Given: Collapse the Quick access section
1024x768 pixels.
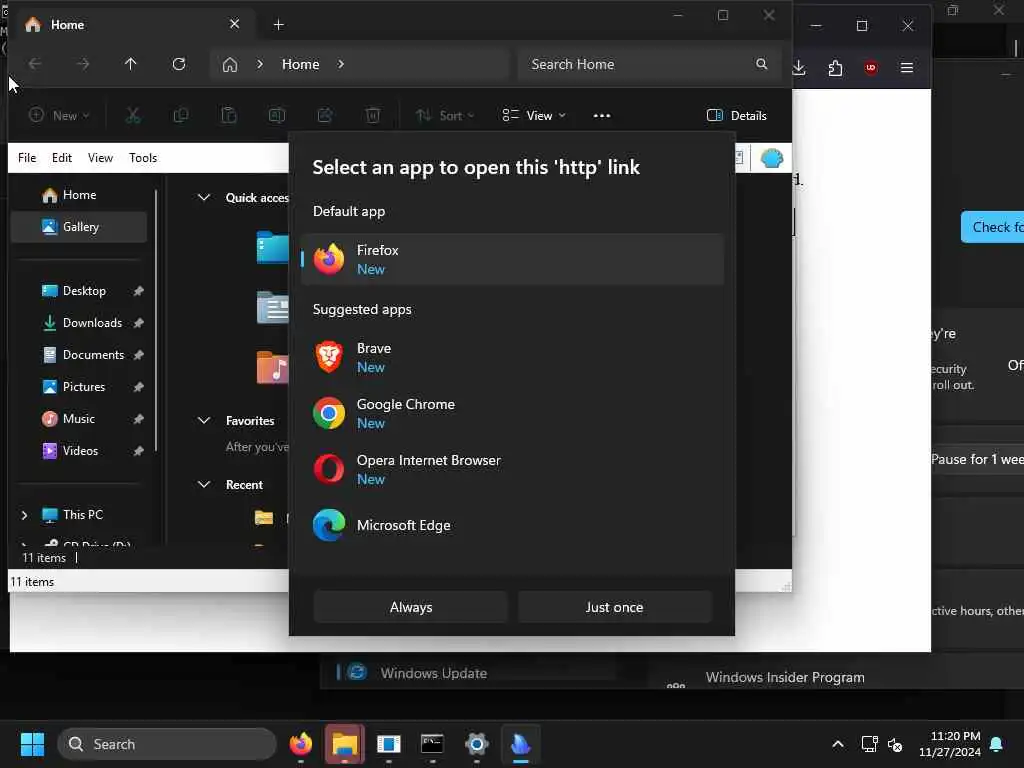Looking at the screenshot, I should (x=204, y=197).
